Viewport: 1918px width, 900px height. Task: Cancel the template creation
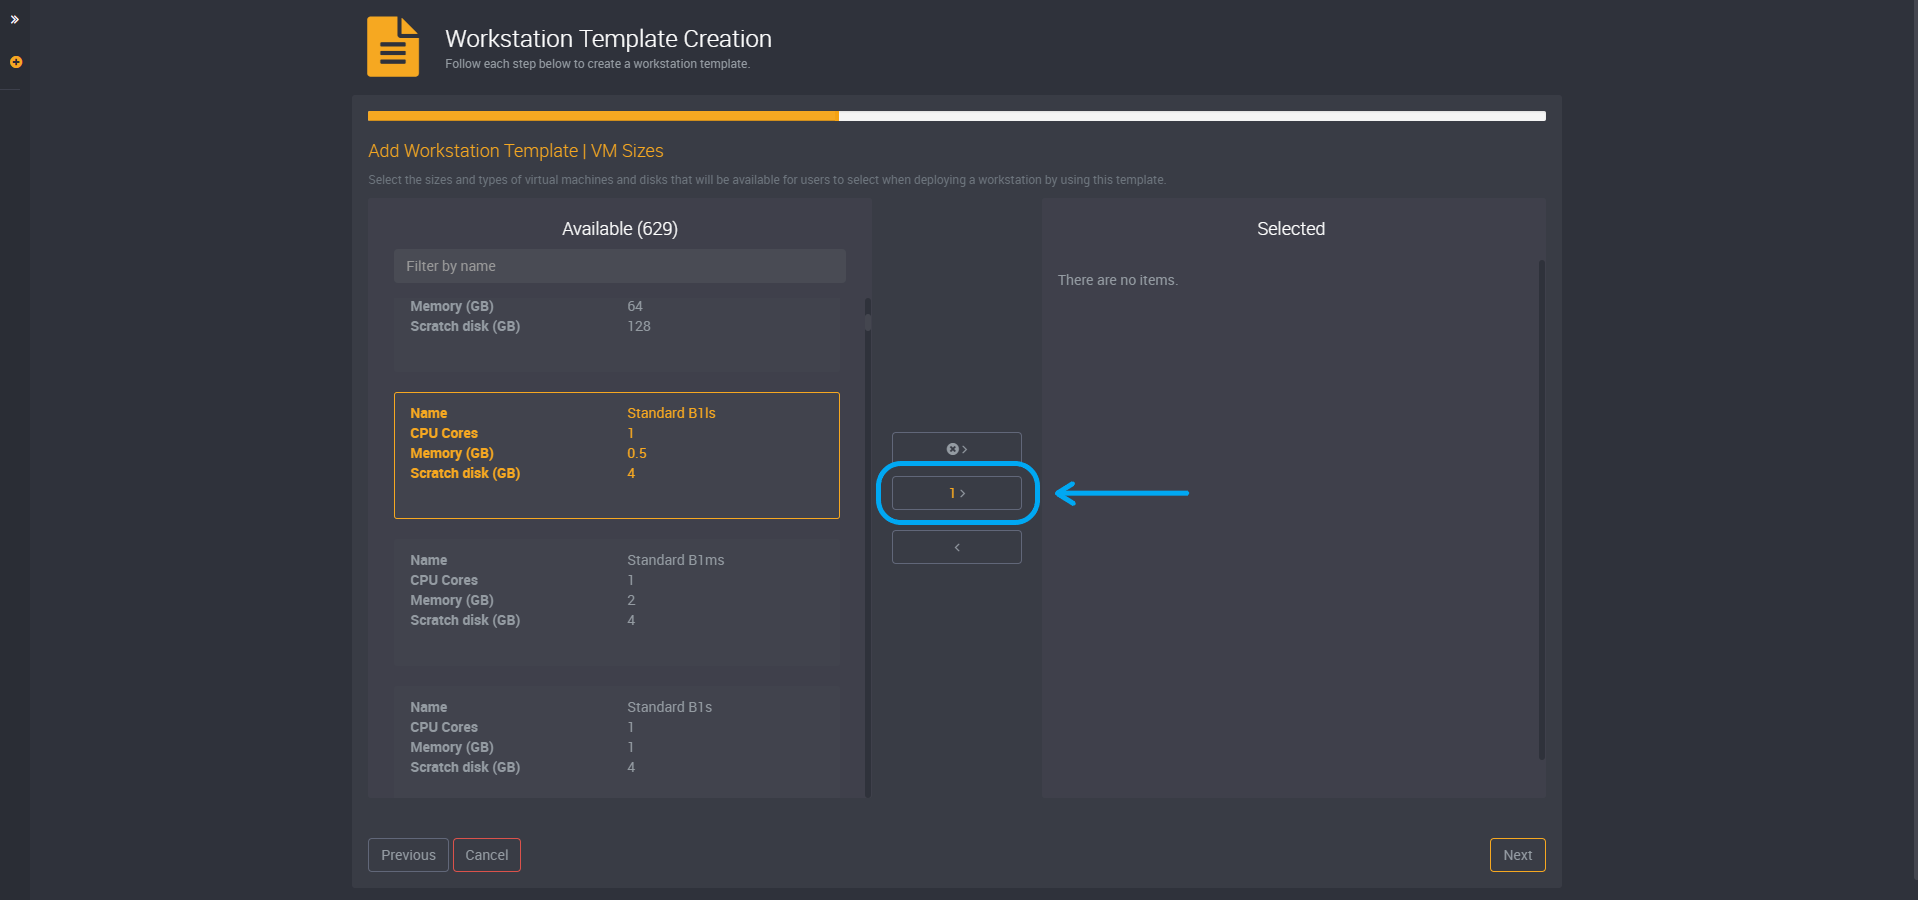point(487,855)
